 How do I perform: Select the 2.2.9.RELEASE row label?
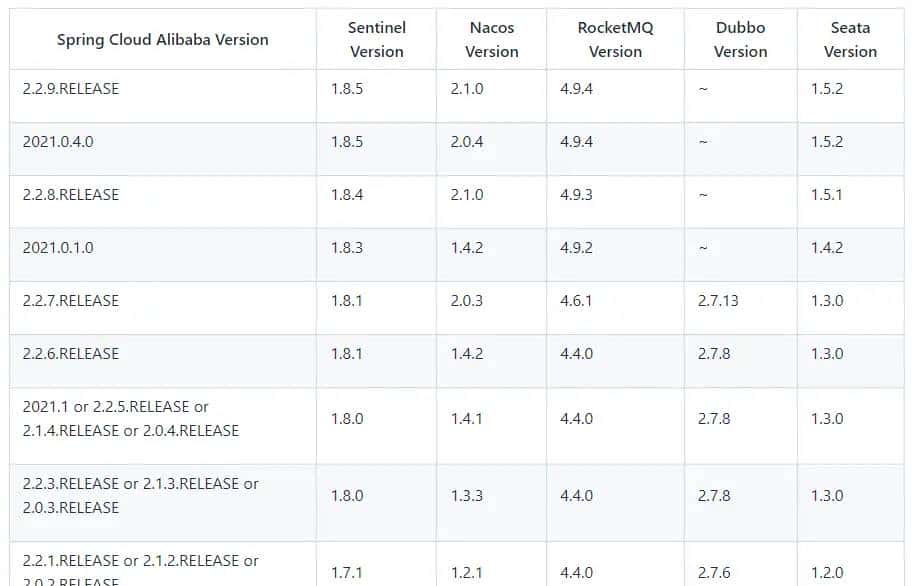[x=71, y=89]
